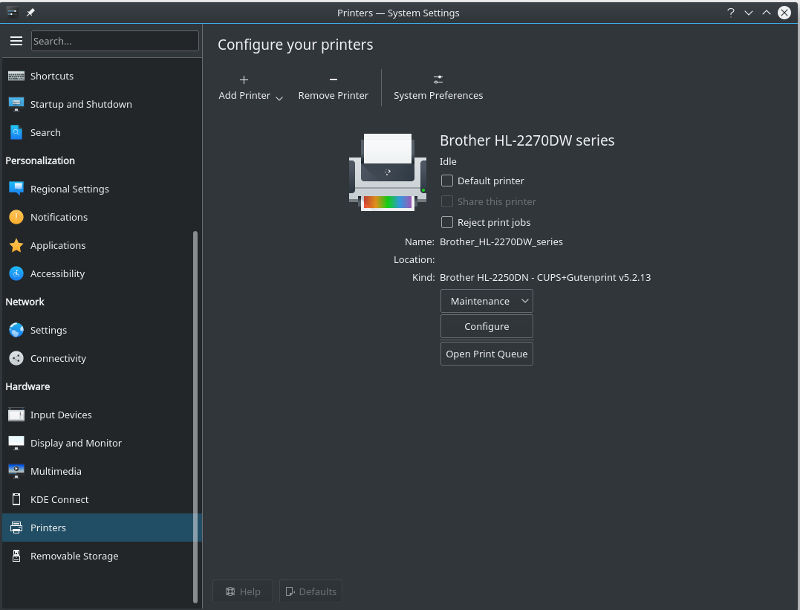Click inside the Search field
Screen dimensions: 800x610
(113, 41)
